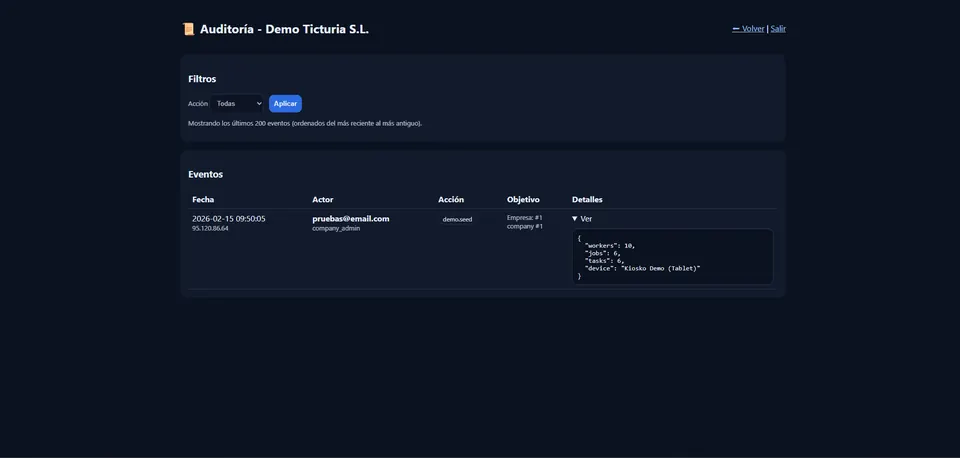
Task: Click the Salir link
Action: [778, 29]
